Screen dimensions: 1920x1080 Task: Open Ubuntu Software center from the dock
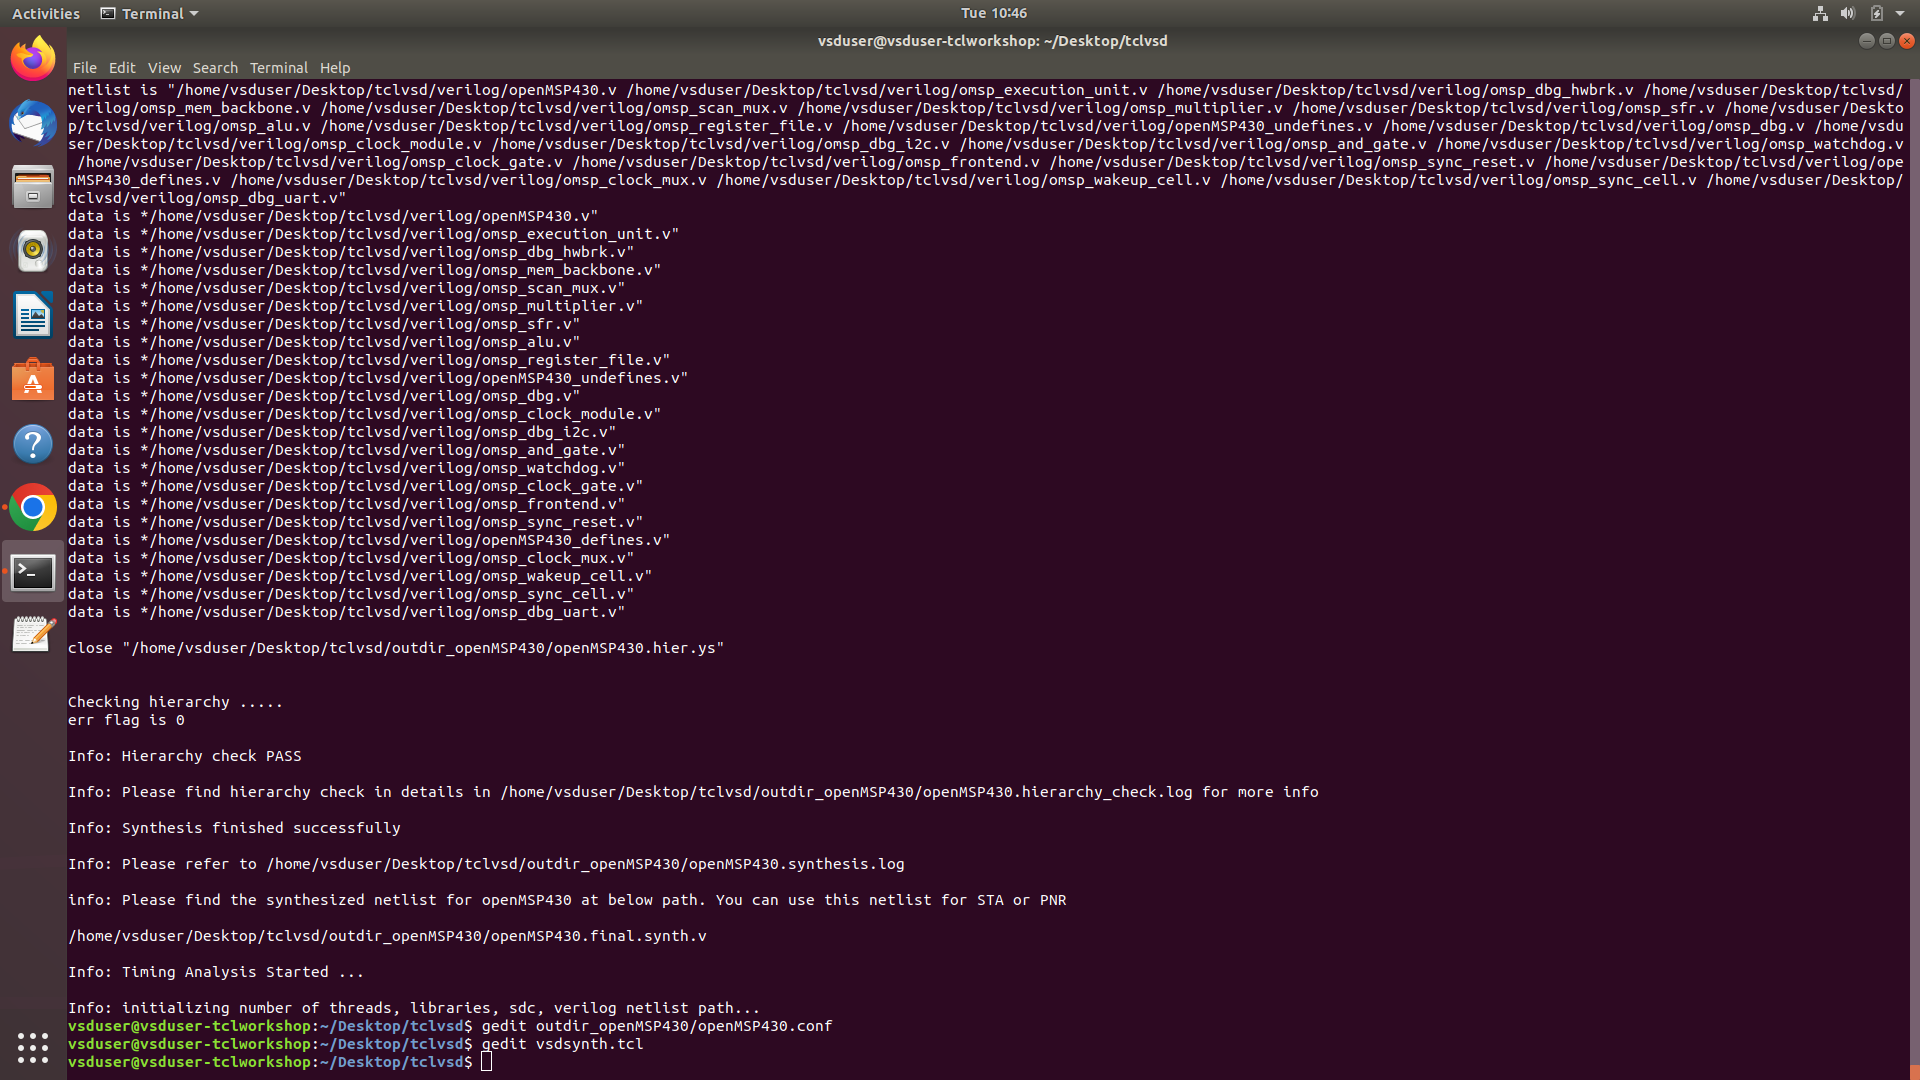point(33,380)
